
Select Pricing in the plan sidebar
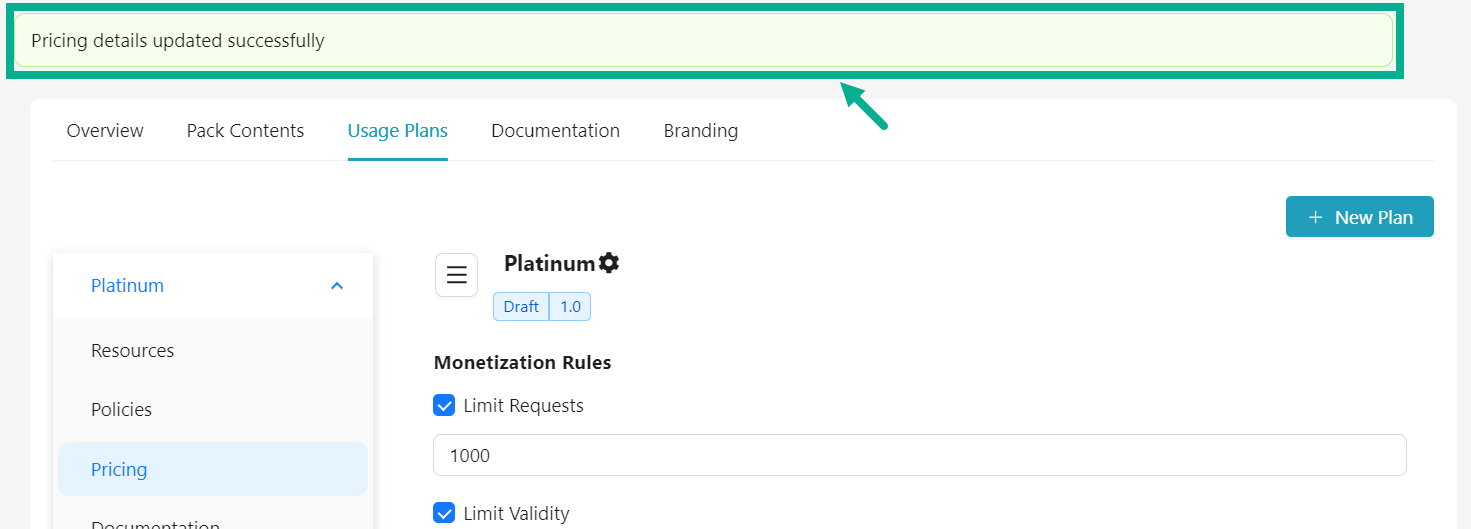click(119, 469)
